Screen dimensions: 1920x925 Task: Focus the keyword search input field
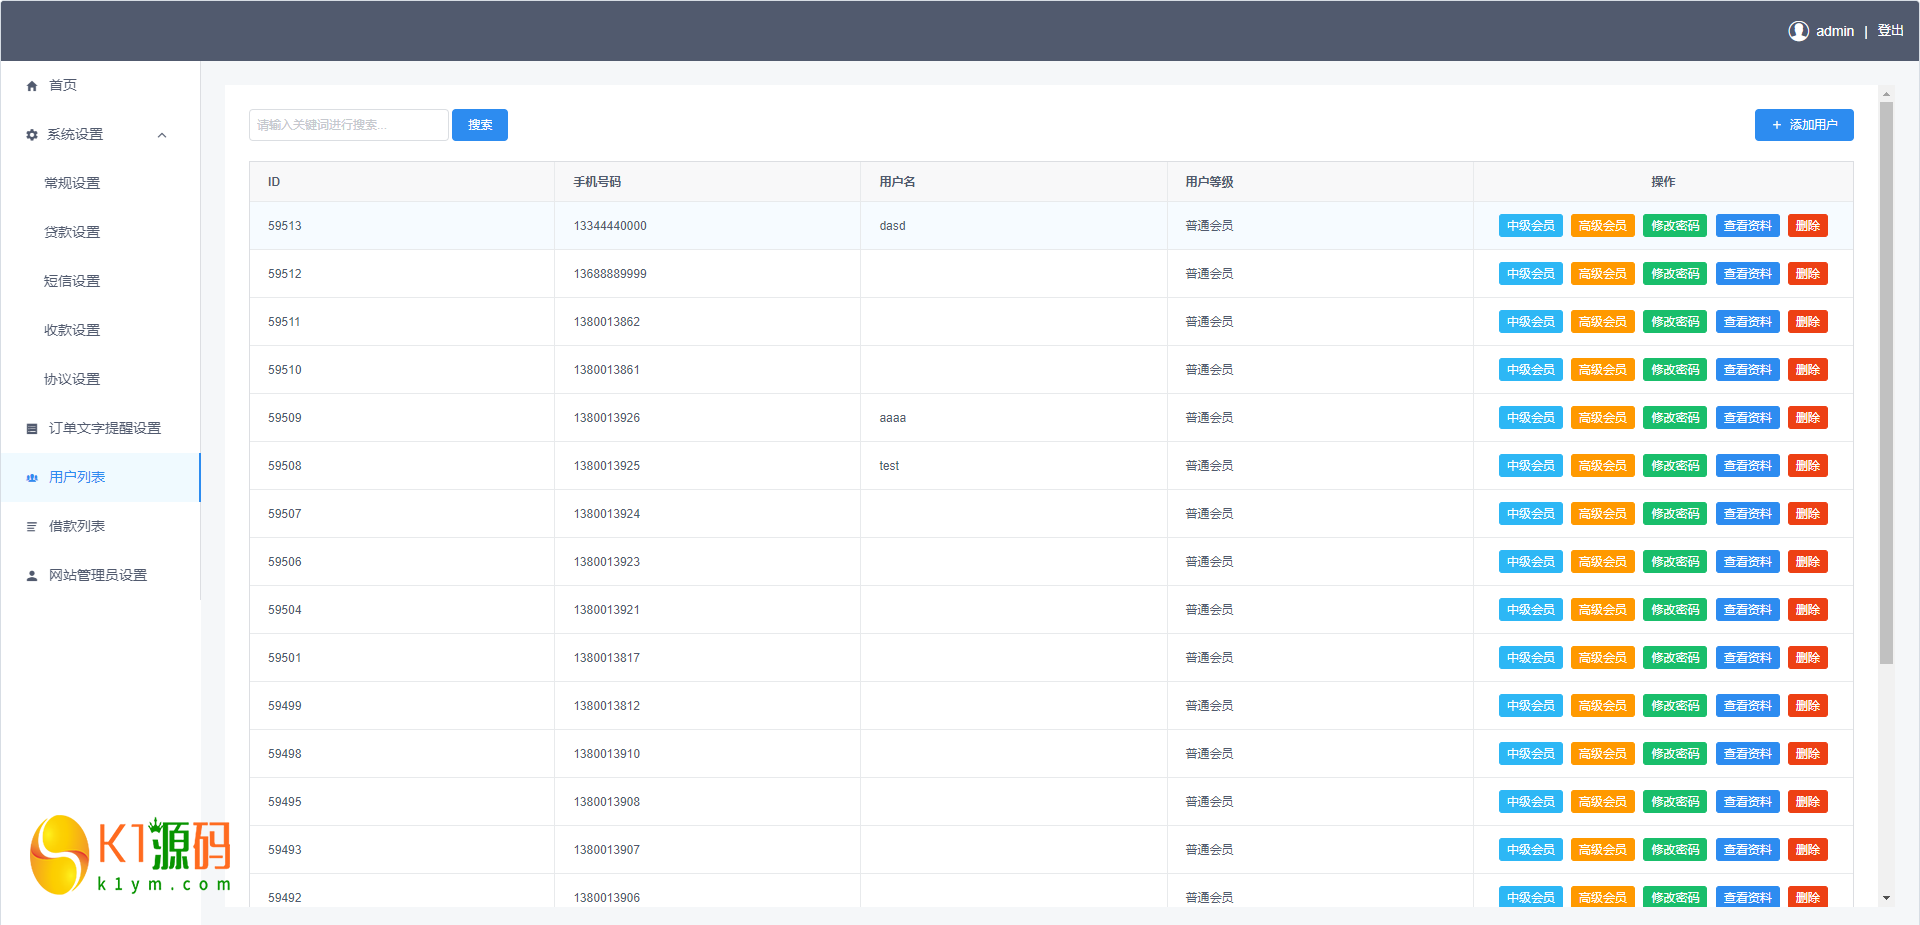(x=348, y=125)
